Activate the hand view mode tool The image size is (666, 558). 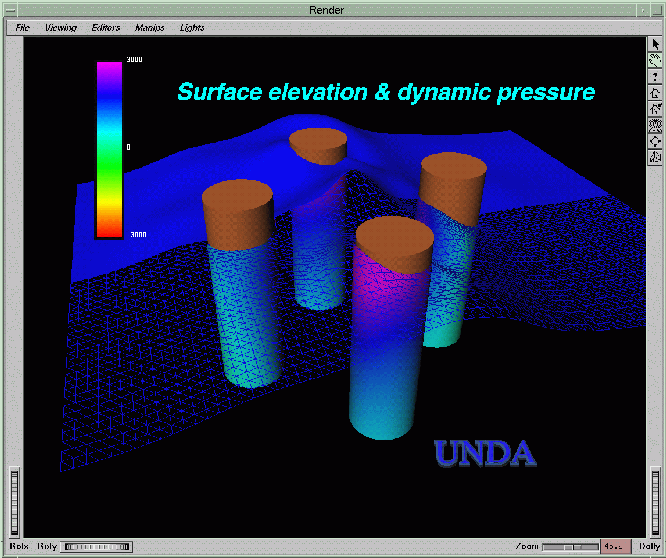(656, 61)
